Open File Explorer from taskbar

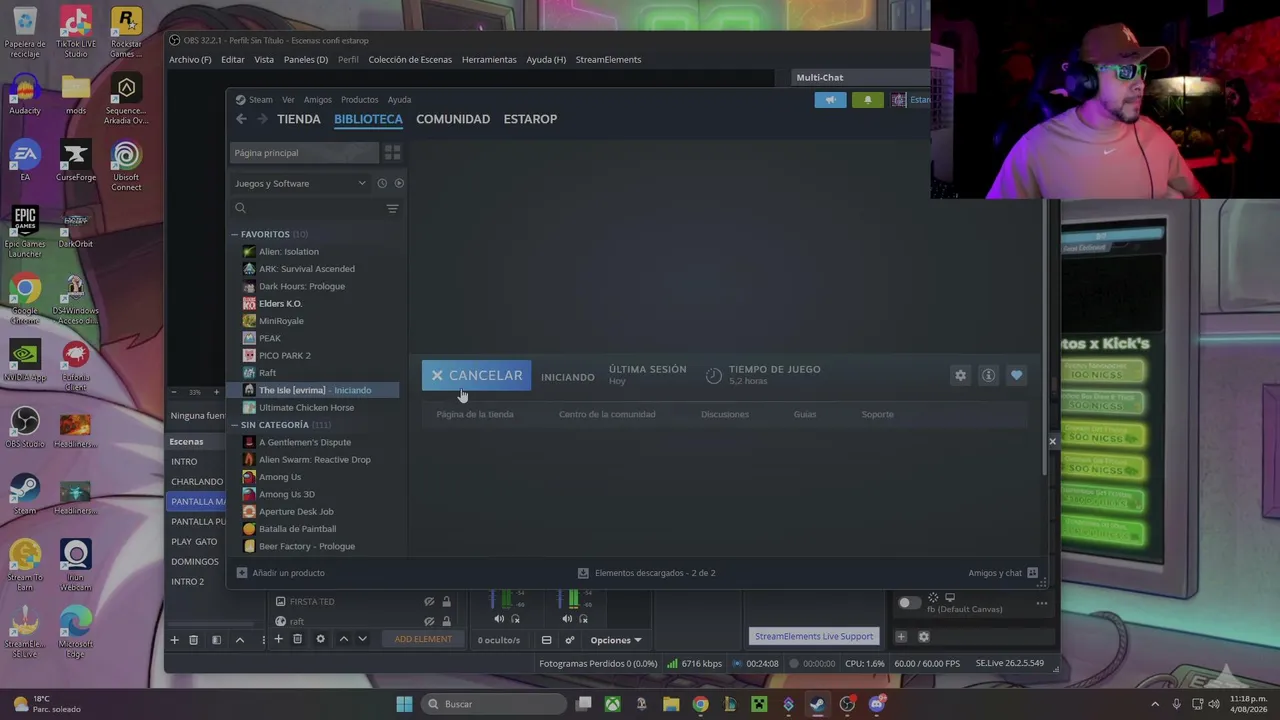click(671, 704)
